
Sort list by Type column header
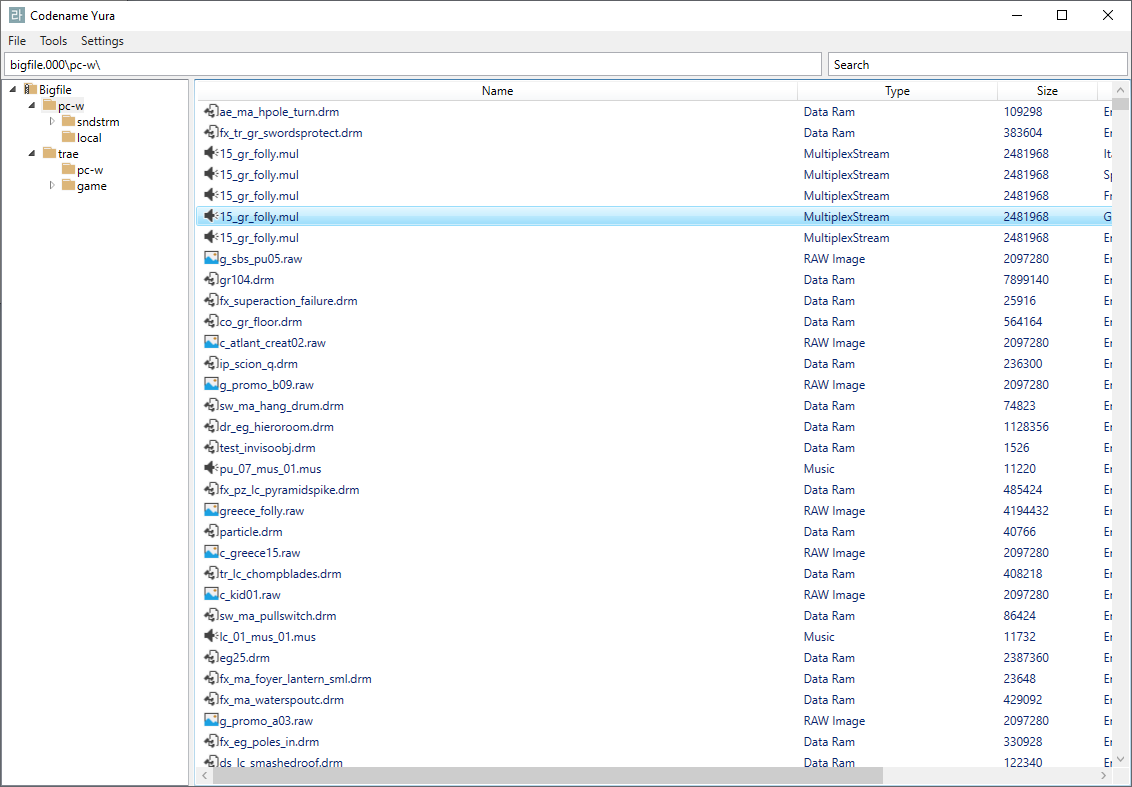pos(897,91)
